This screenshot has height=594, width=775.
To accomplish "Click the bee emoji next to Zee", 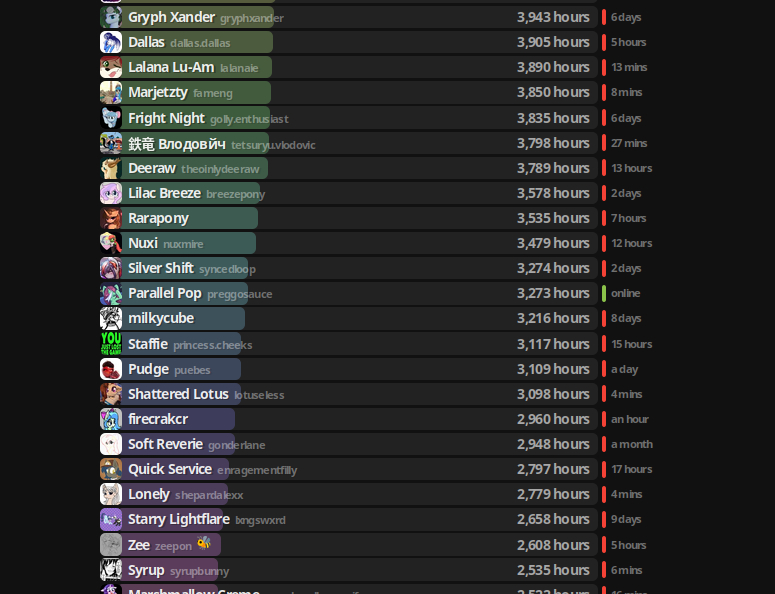I will (204, 543).
